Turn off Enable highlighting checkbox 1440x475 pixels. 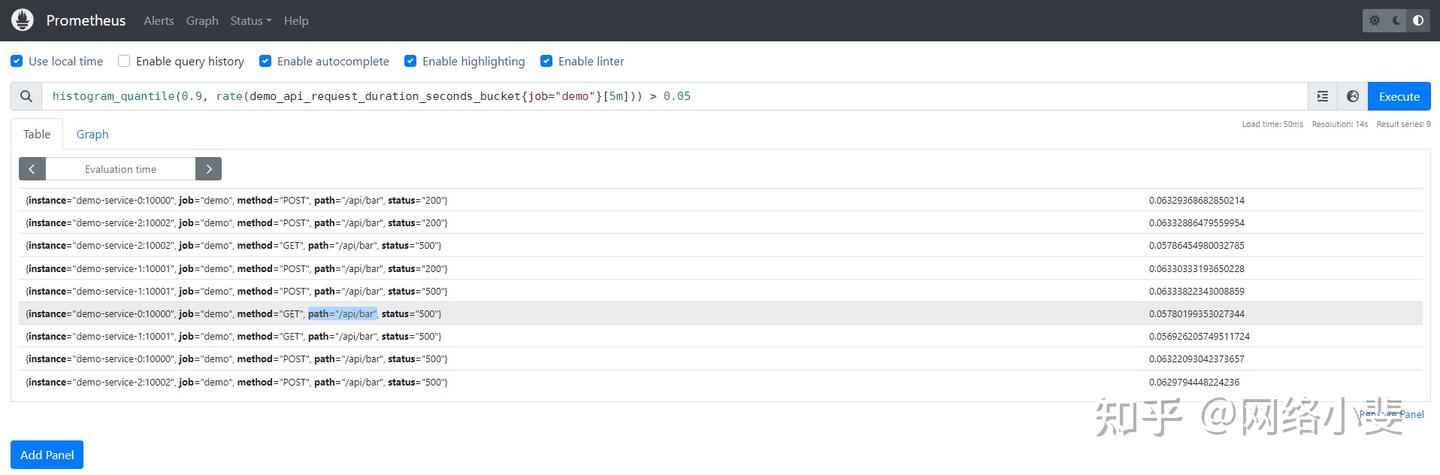point(410,61)
